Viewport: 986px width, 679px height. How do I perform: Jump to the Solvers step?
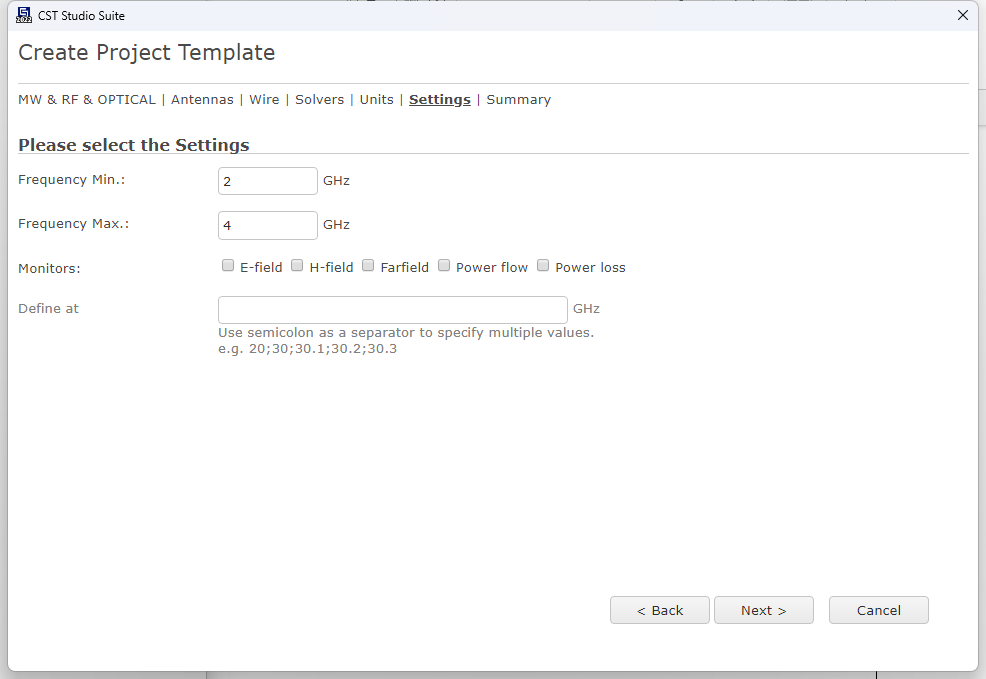click(x=319, y=99)
